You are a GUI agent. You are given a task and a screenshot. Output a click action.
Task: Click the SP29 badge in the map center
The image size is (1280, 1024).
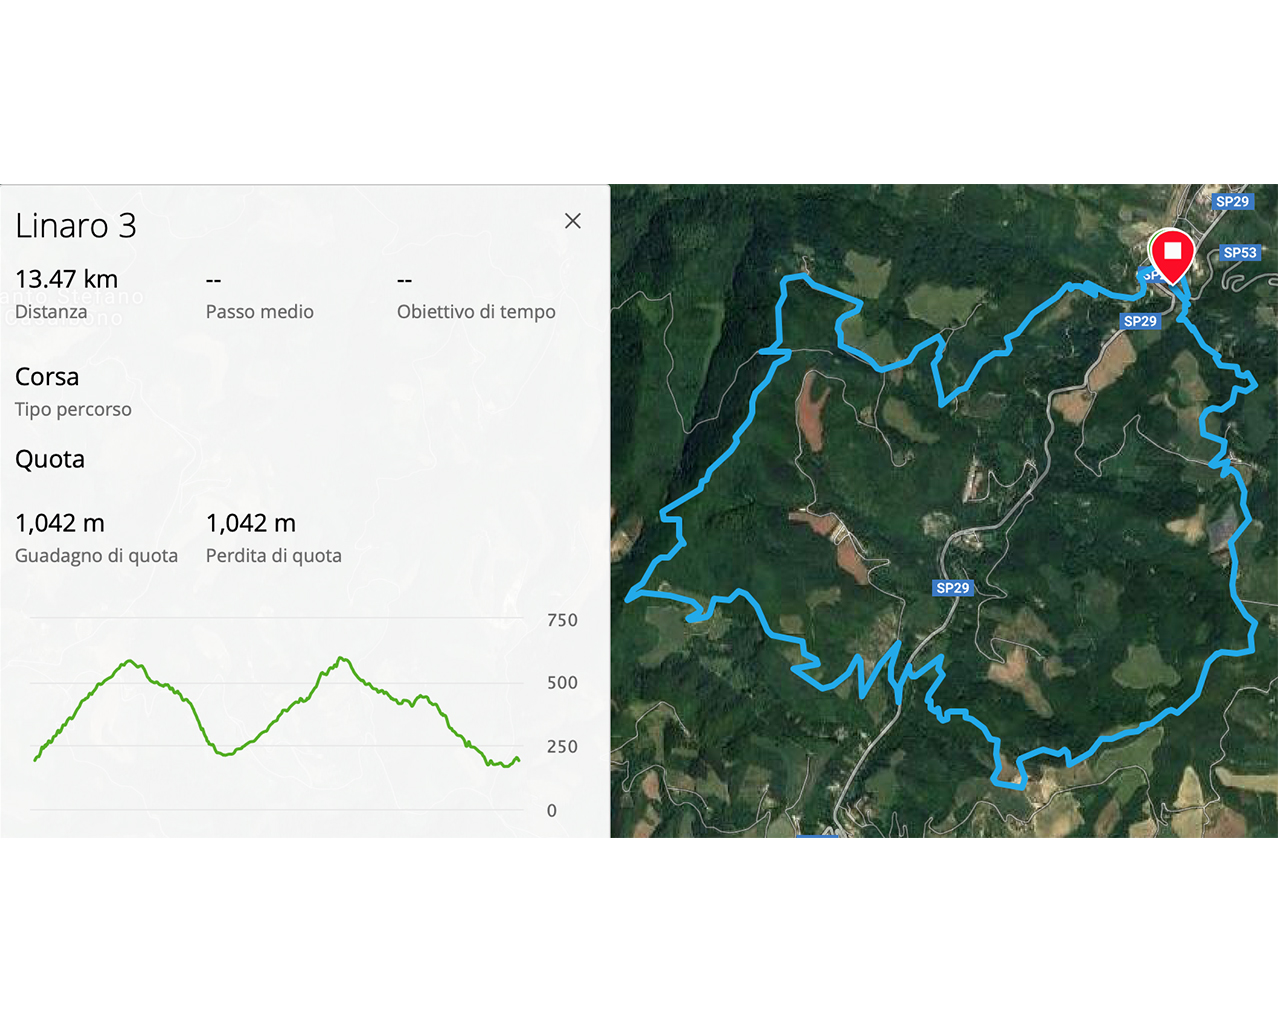click(952, 588)
